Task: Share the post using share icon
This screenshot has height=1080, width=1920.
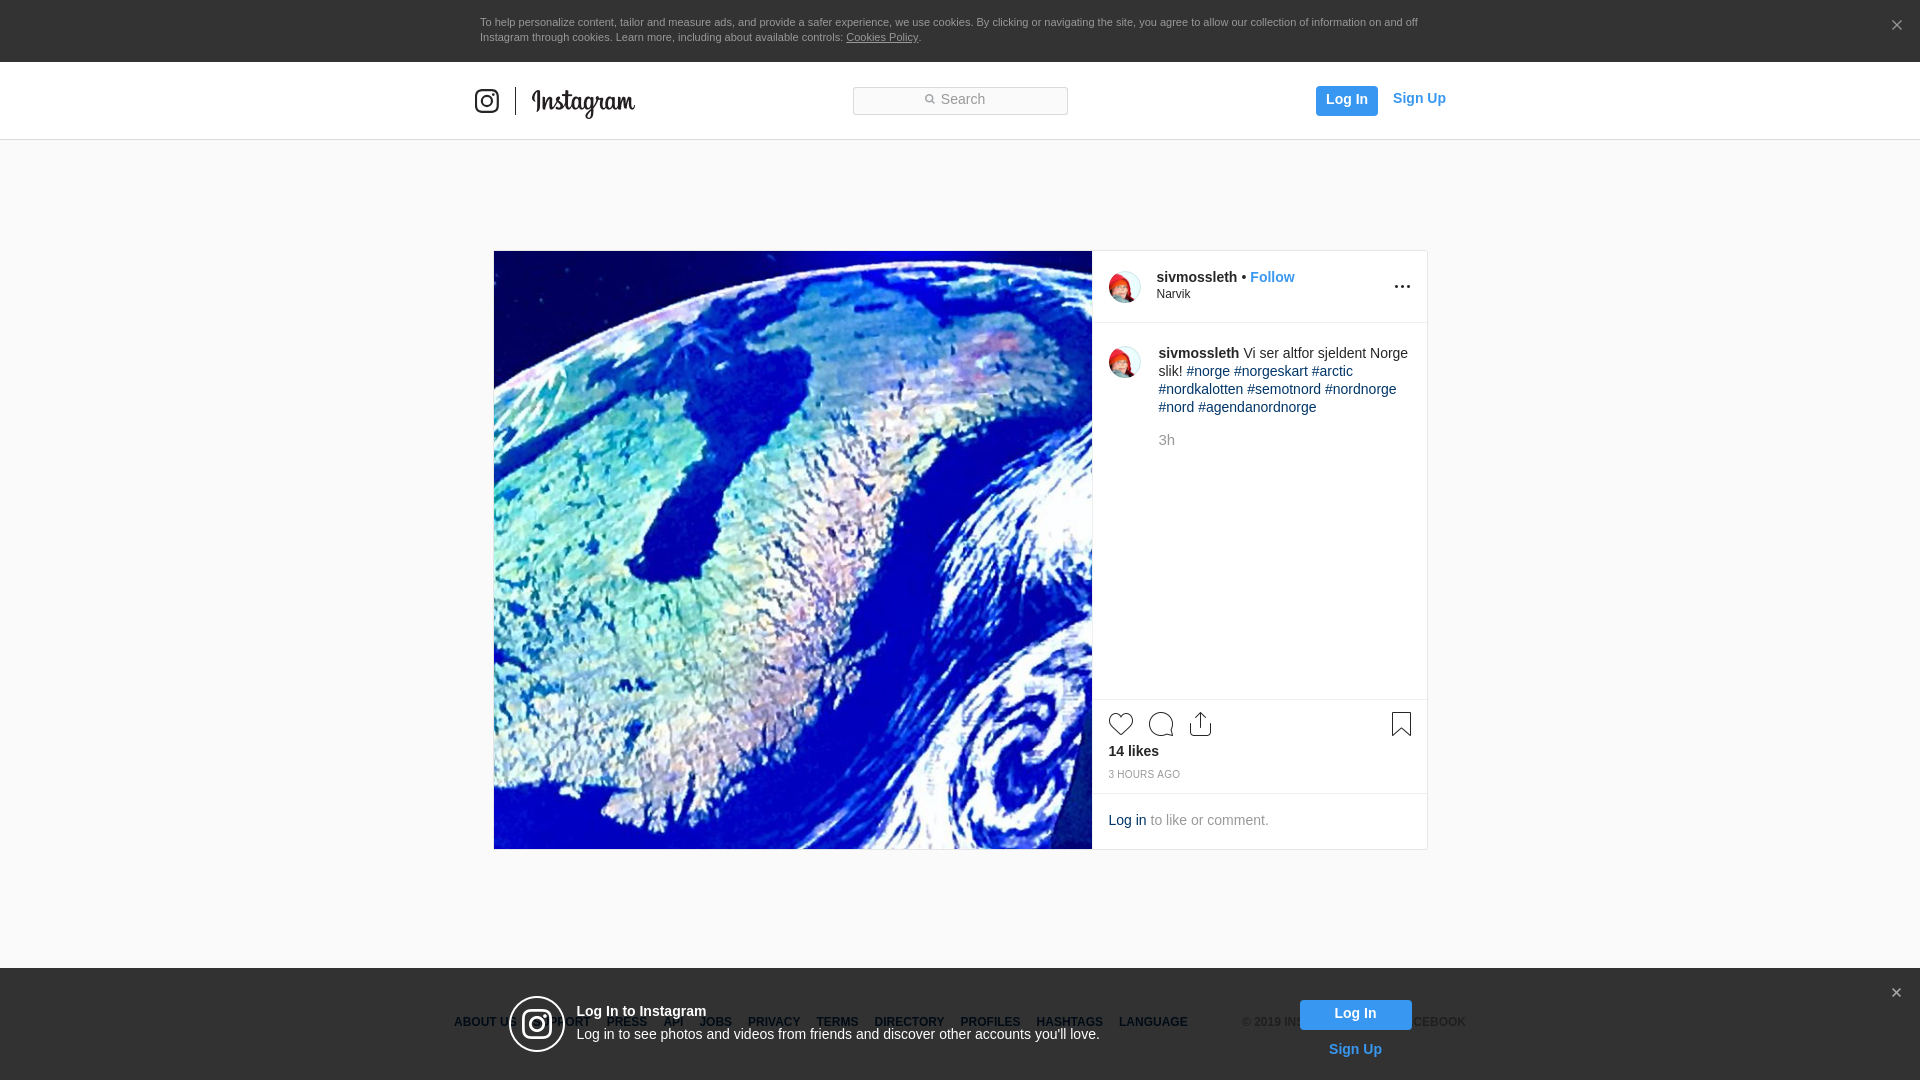Action: 1200,724
